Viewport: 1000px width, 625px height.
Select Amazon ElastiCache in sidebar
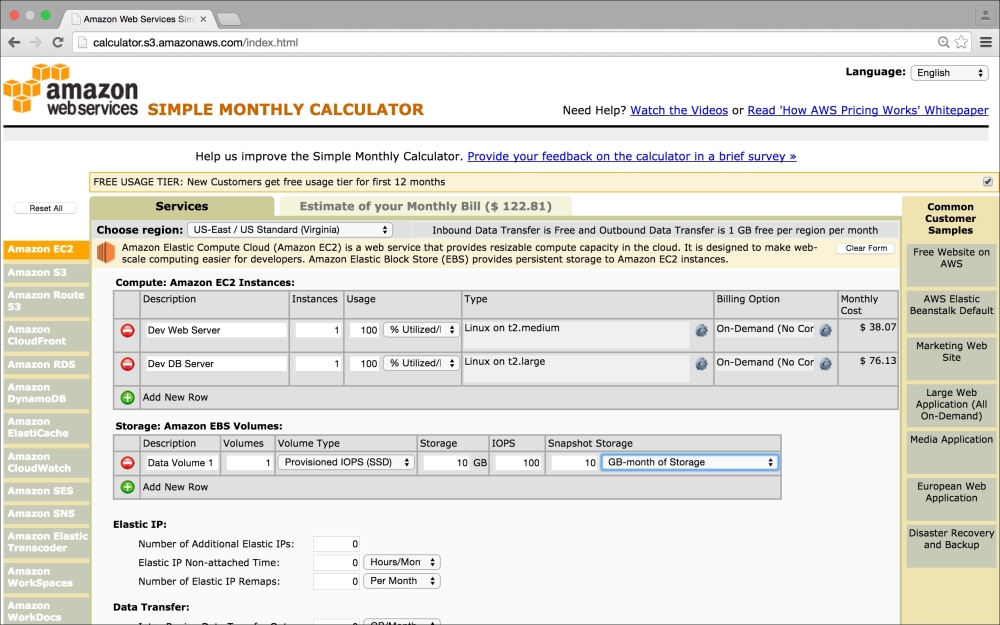tap(46, 427)
